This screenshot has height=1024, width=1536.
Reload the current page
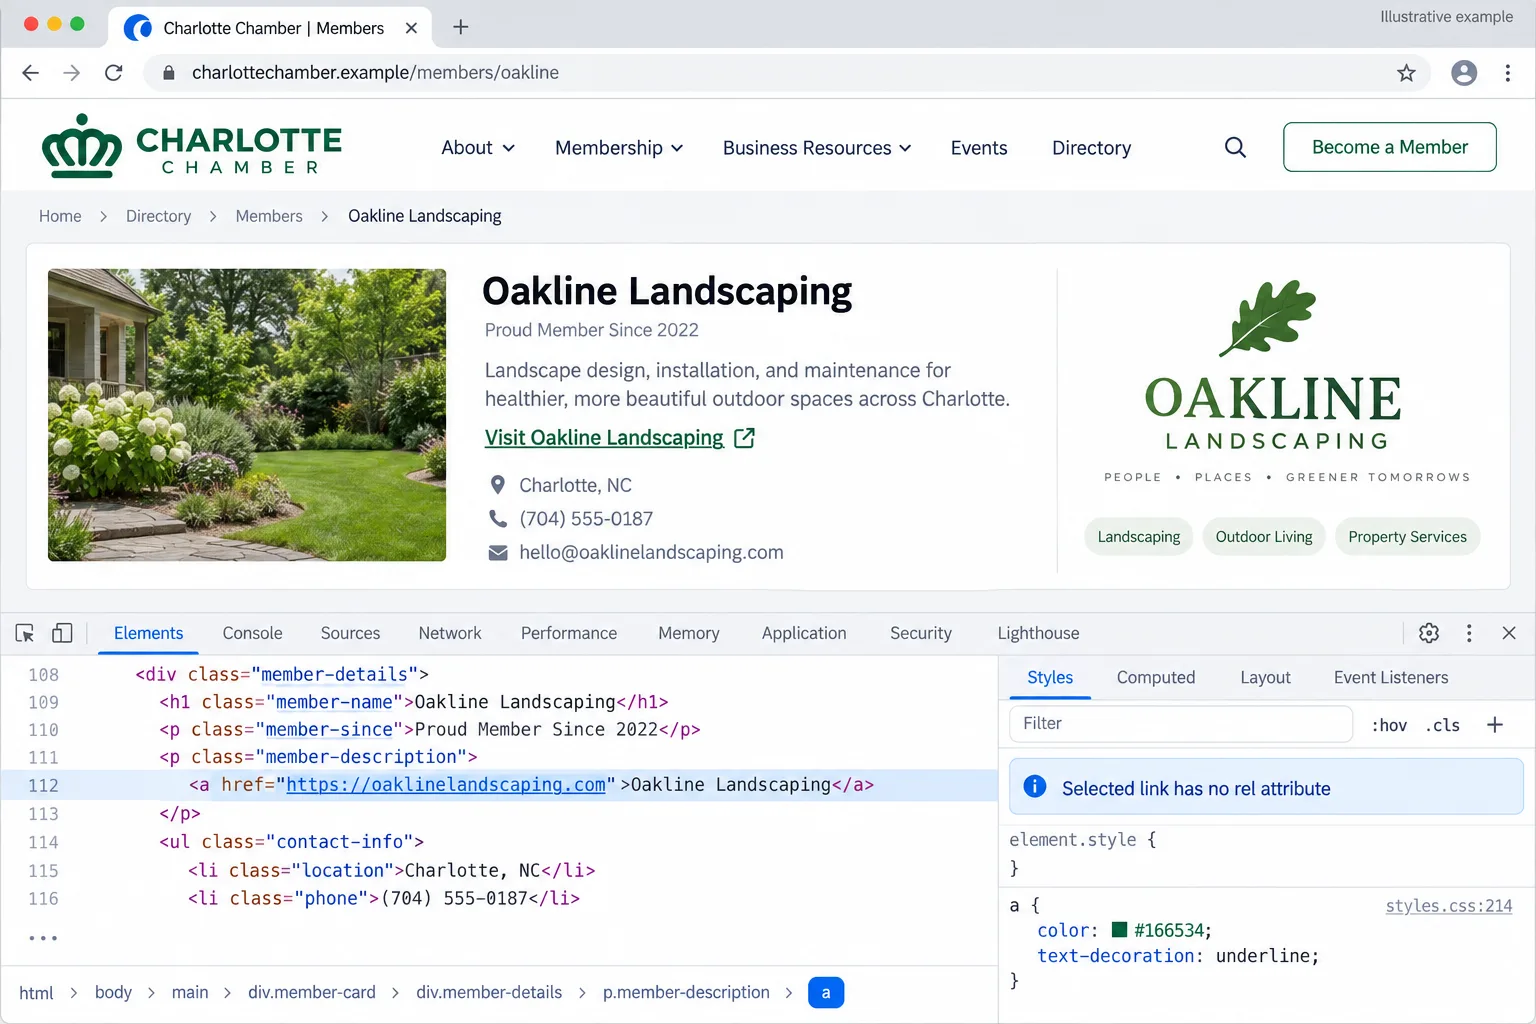[x=114, y=73]
